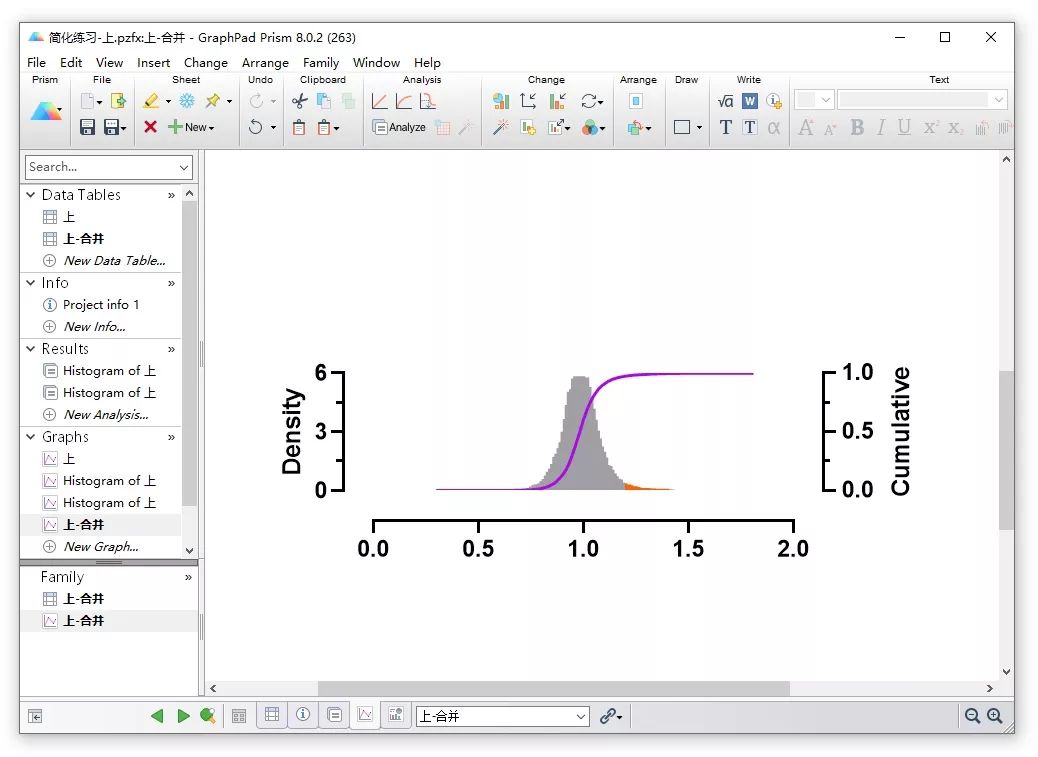Viewport: 1038px width, 757px height.
Task: Click the zoom in magnifier icon
Action: click(994, 715)
